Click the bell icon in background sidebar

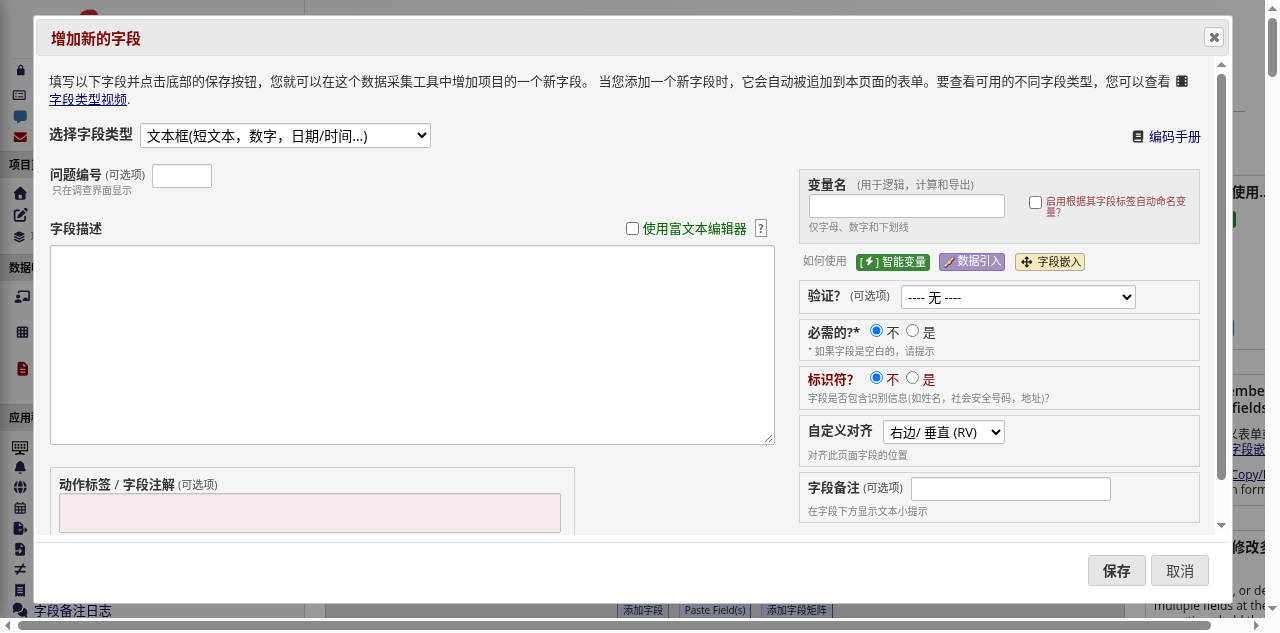(20, 467)
